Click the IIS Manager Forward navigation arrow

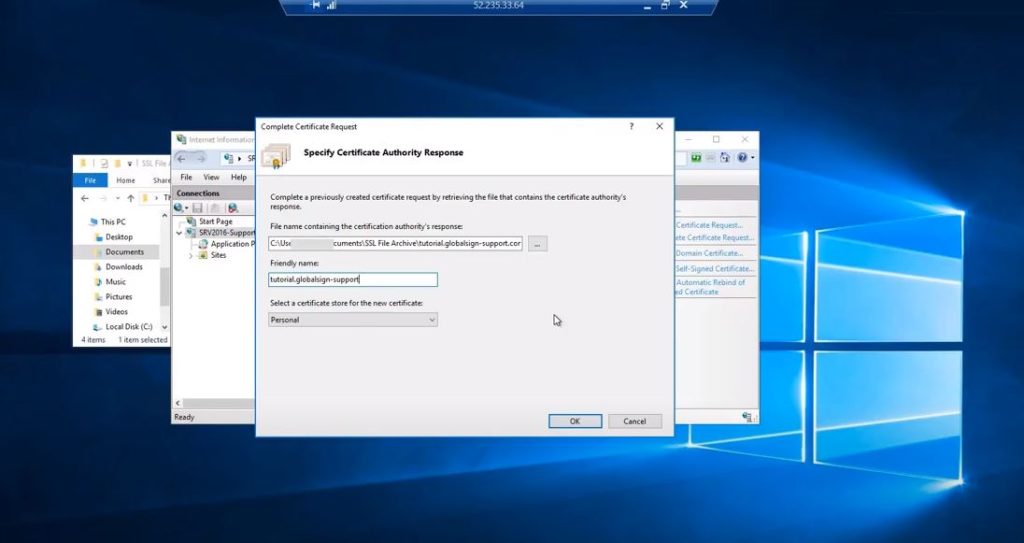tap(200, 159)
